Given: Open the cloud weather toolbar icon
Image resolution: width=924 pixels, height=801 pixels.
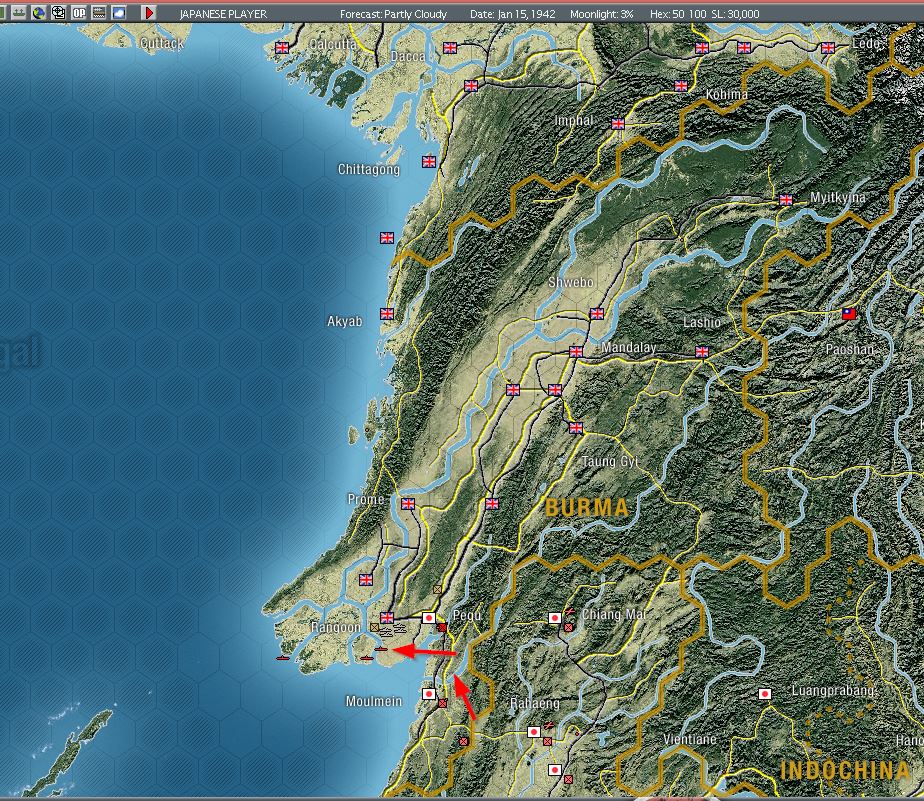Looking at the screenshot, I should pos(118,12).
